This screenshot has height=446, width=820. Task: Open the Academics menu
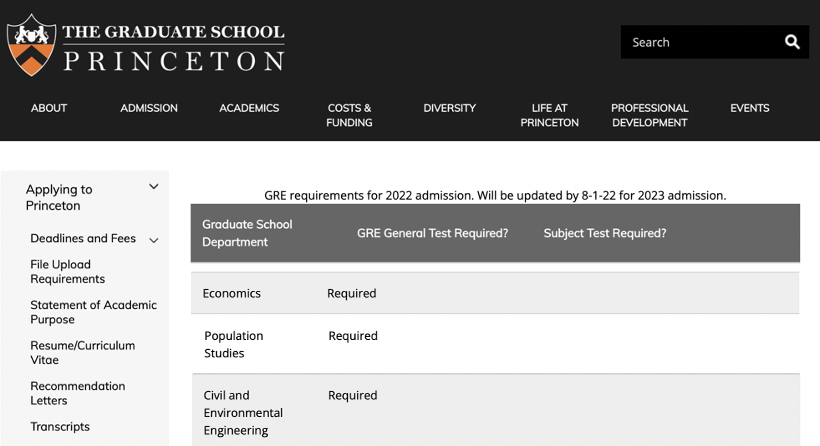click(x=249, y=108)
